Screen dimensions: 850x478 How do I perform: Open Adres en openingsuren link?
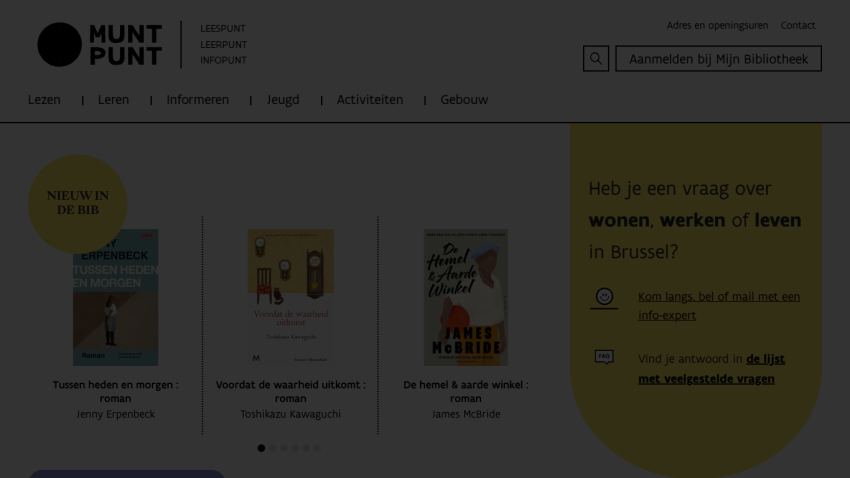tap(717, 25)
